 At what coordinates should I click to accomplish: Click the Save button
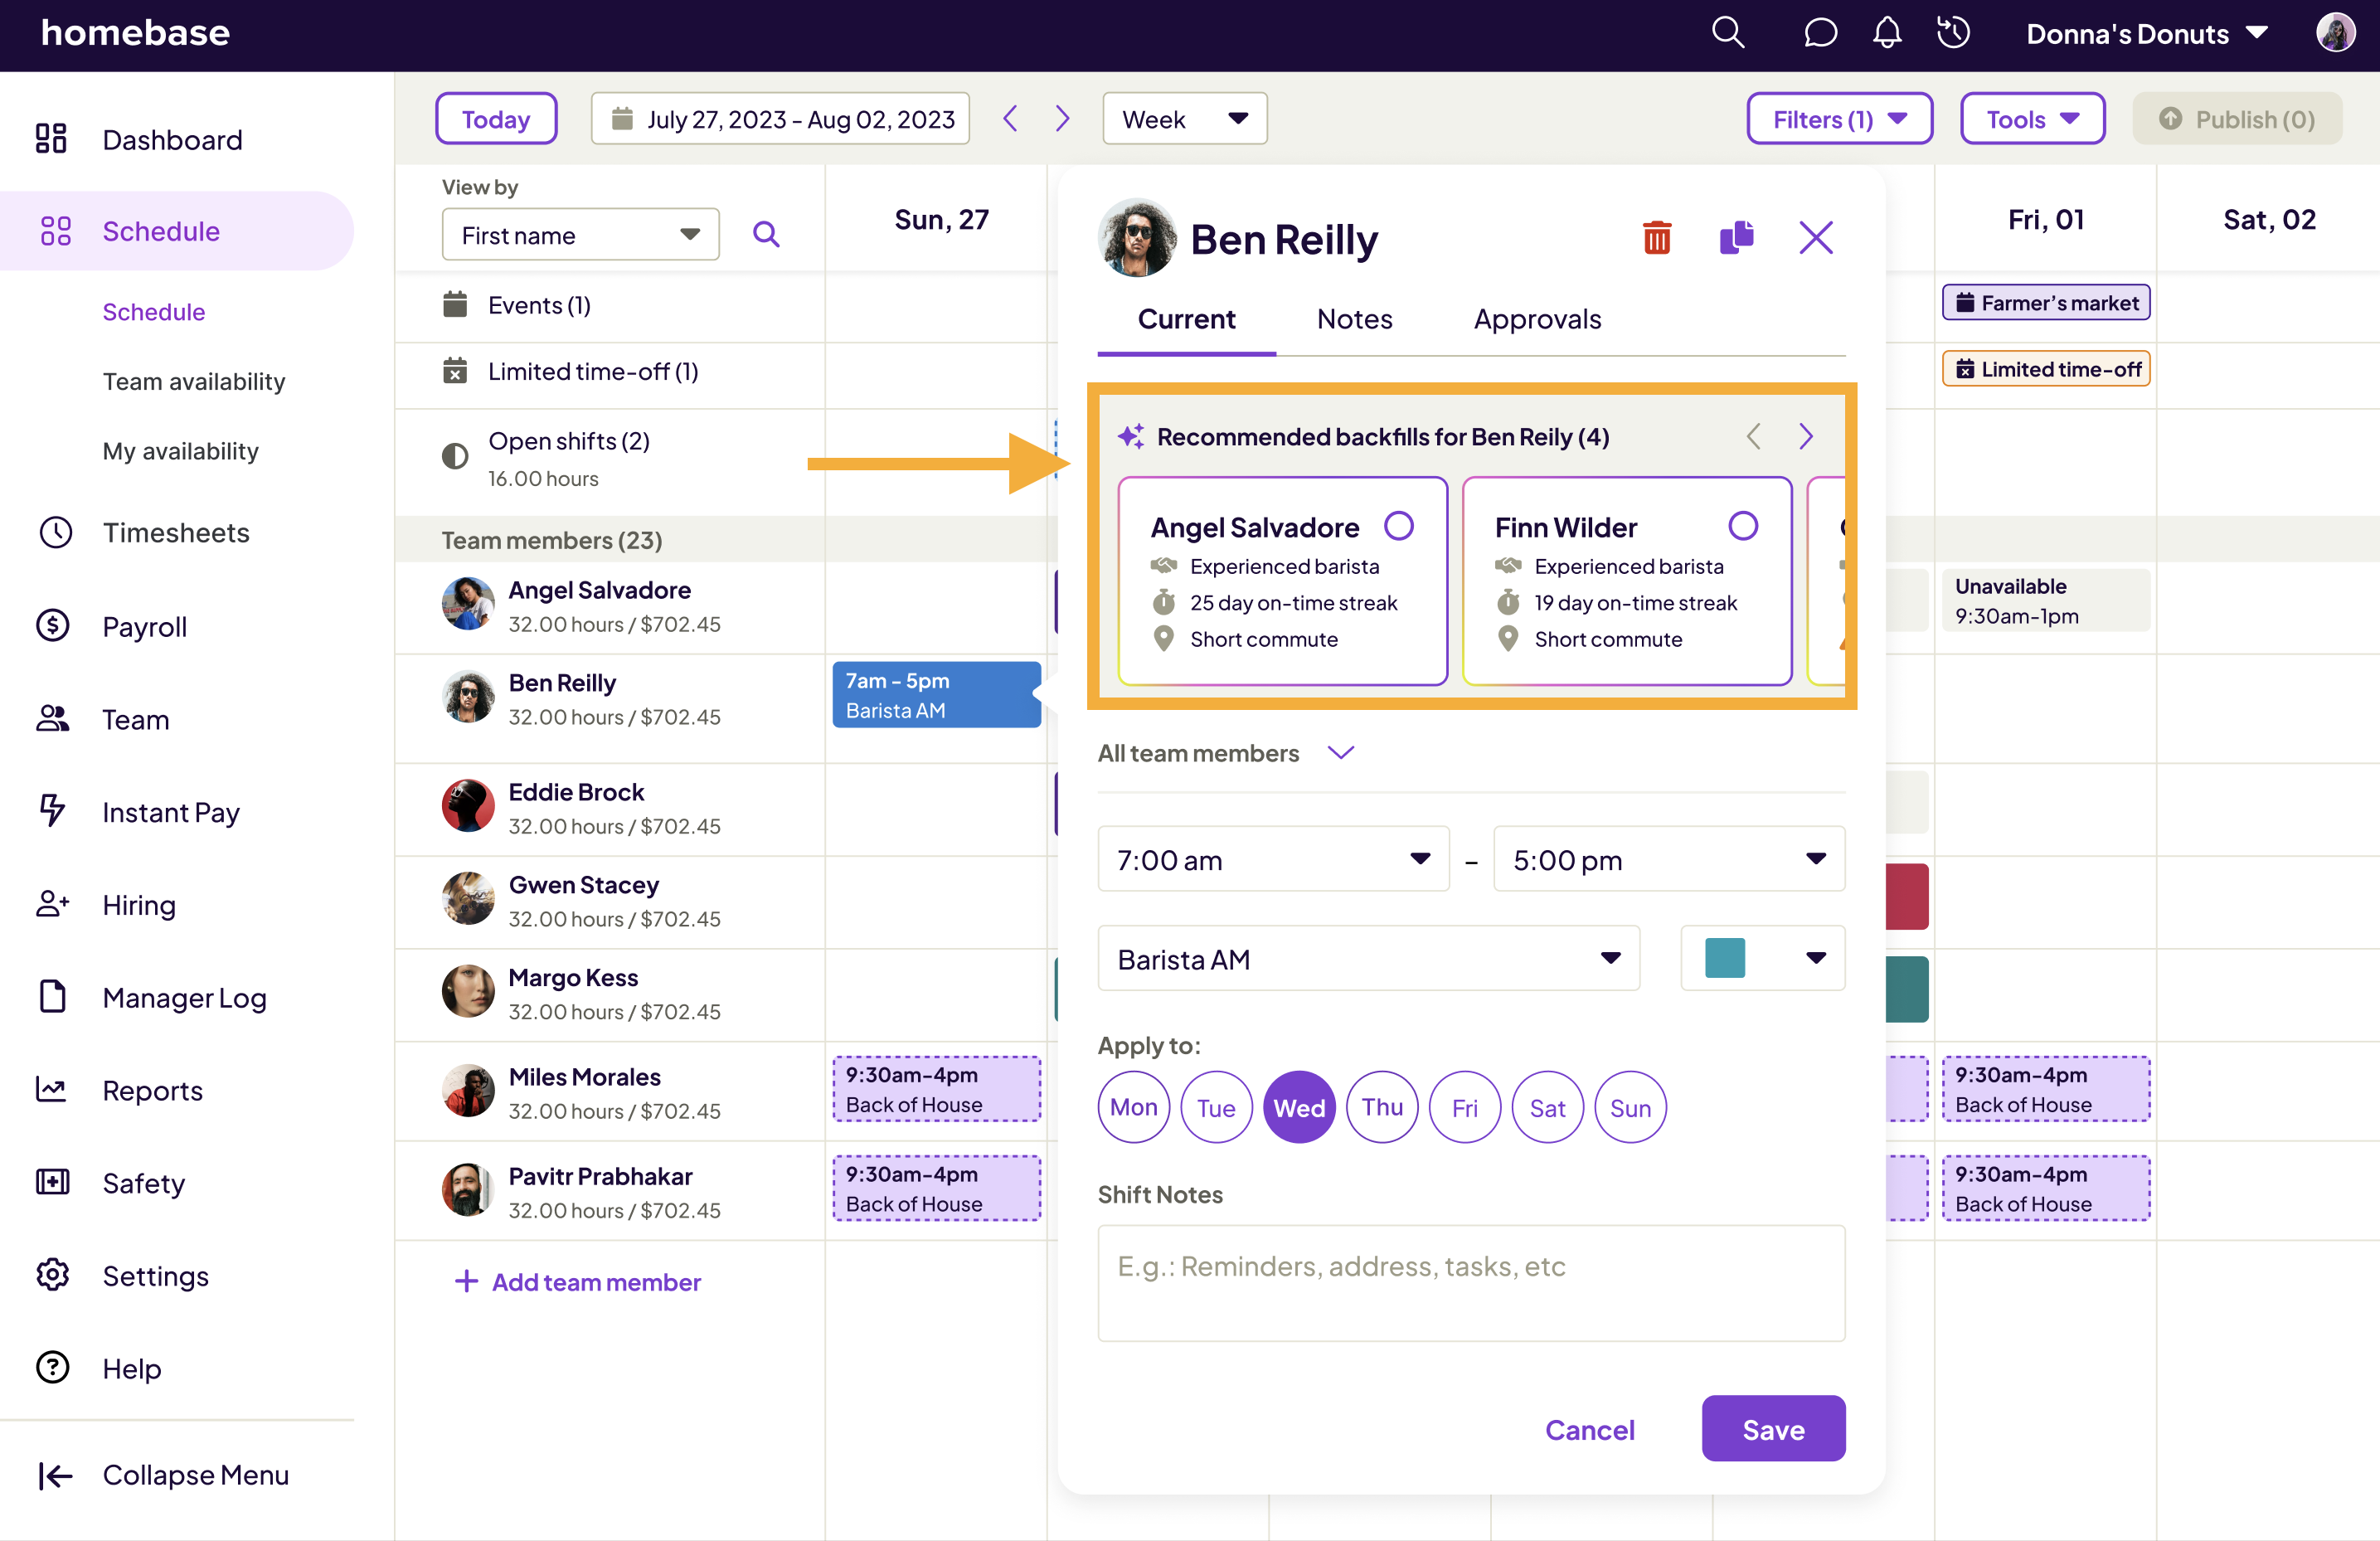[1772, 1429]
